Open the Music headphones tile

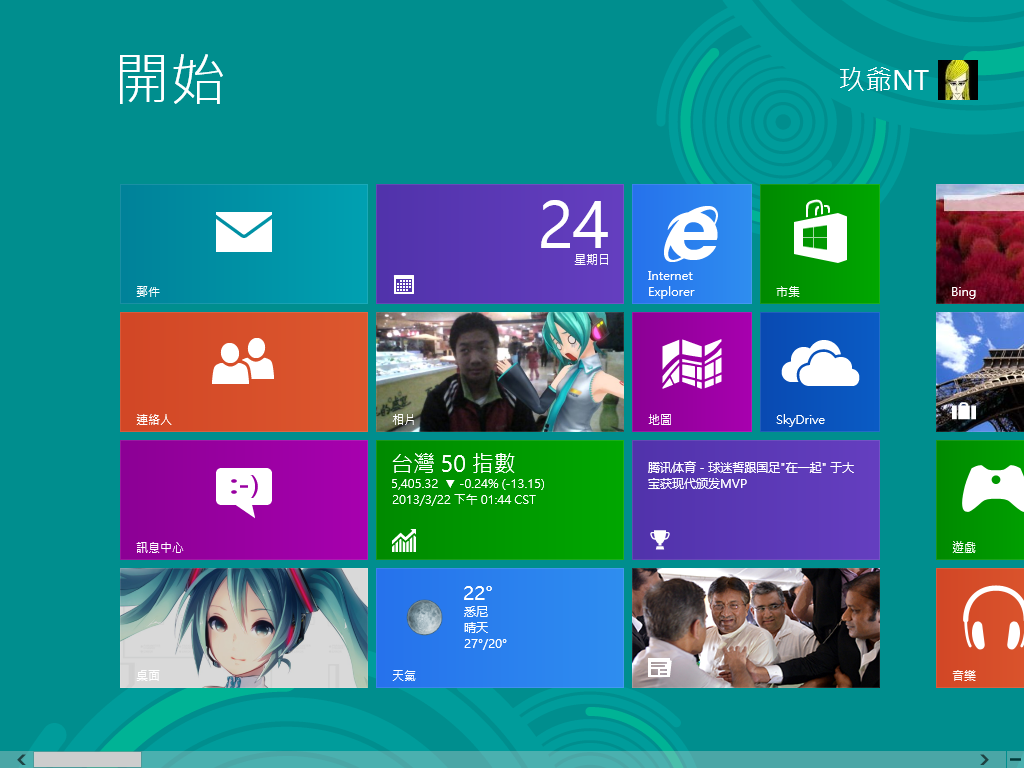pyautogui.click(x=980, y=627)
